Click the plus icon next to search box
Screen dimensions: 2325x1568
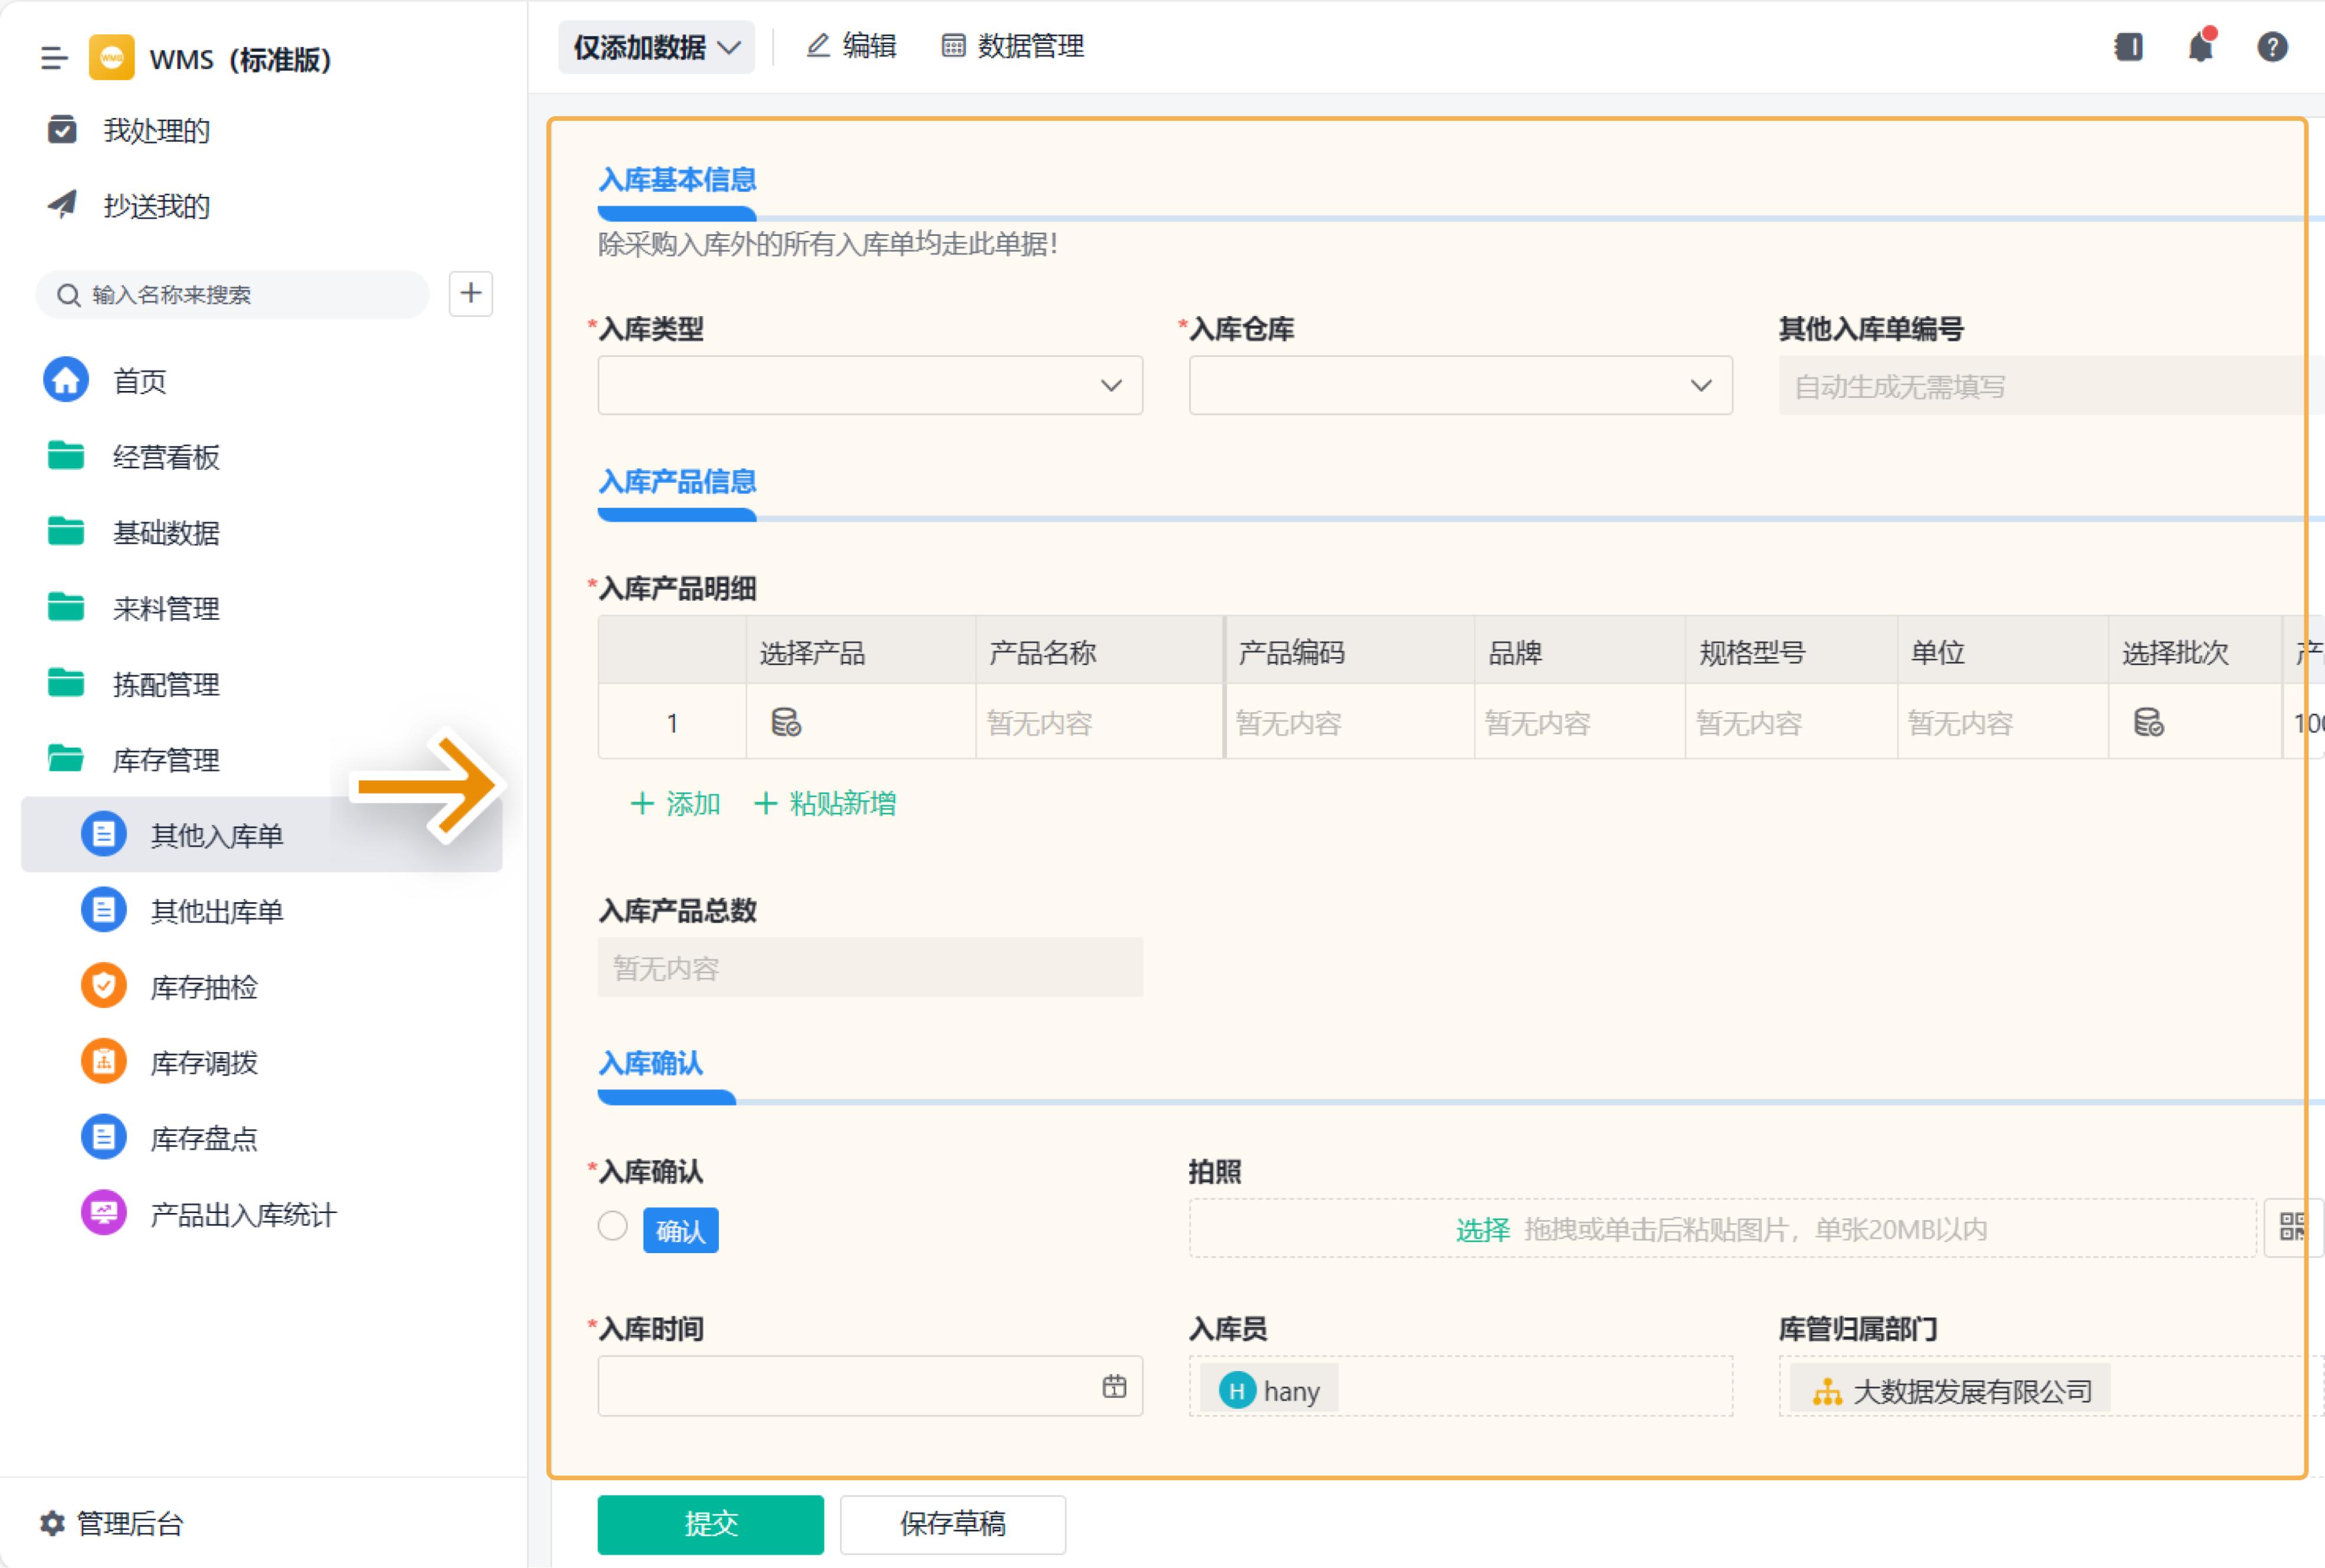(470, 294)
